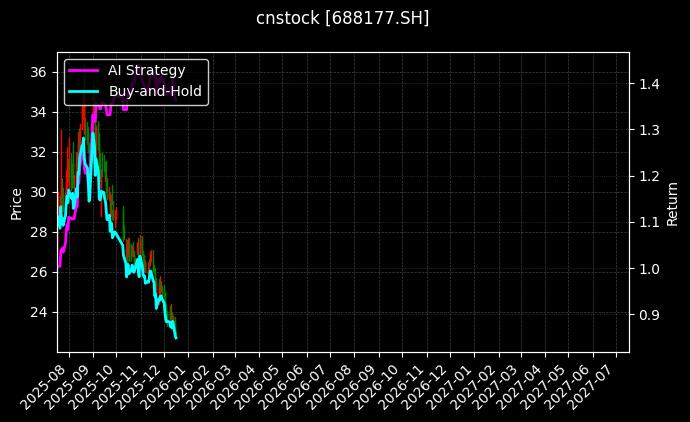Screen dimensions: 690x422
Task: Click the 0.9 return tick label
Action: tap(649, 315)
